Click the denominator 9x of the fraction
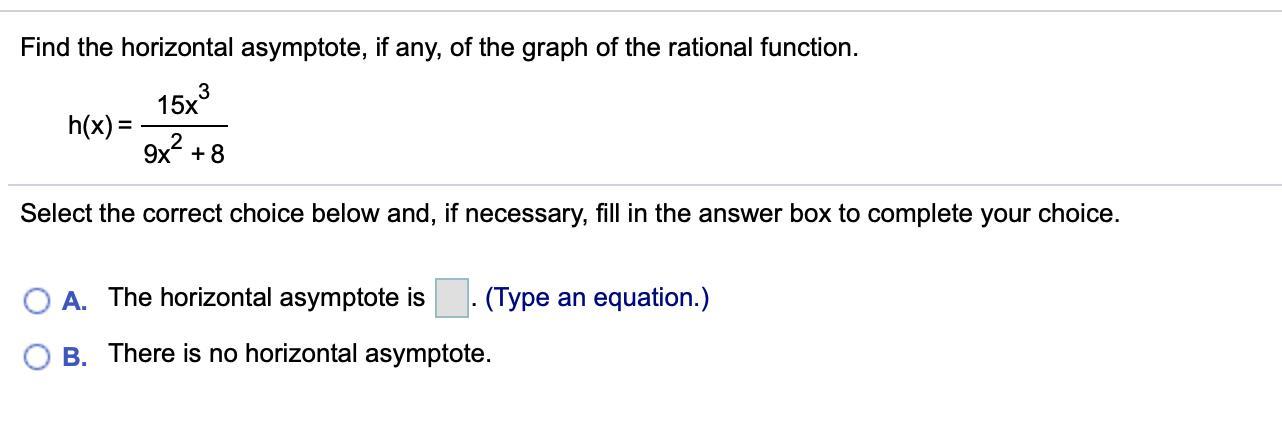 click(157, 154)
